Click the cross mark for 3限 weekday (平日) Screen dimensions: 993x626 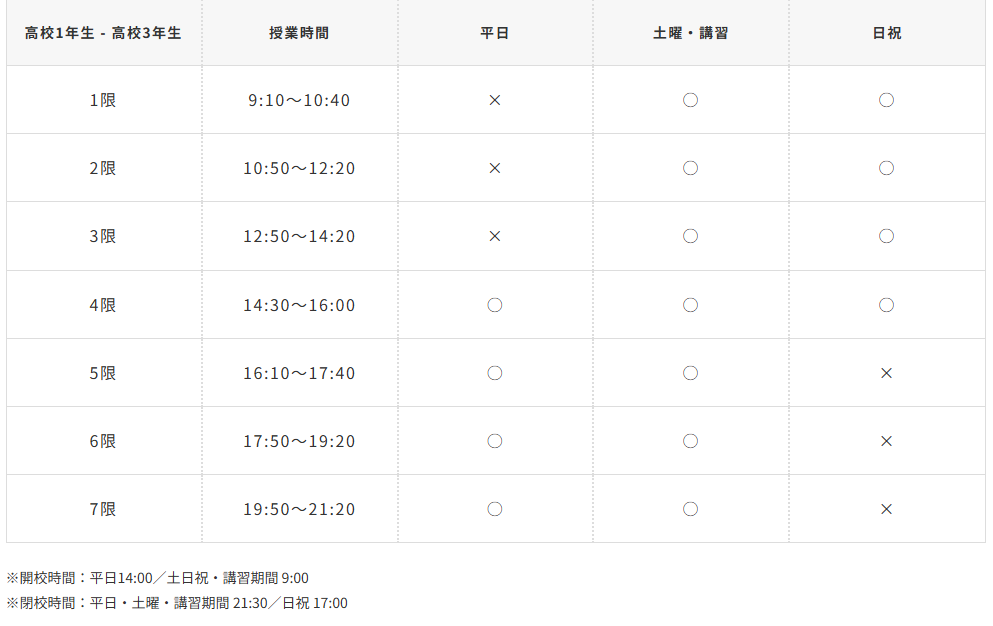click(494, 236)
